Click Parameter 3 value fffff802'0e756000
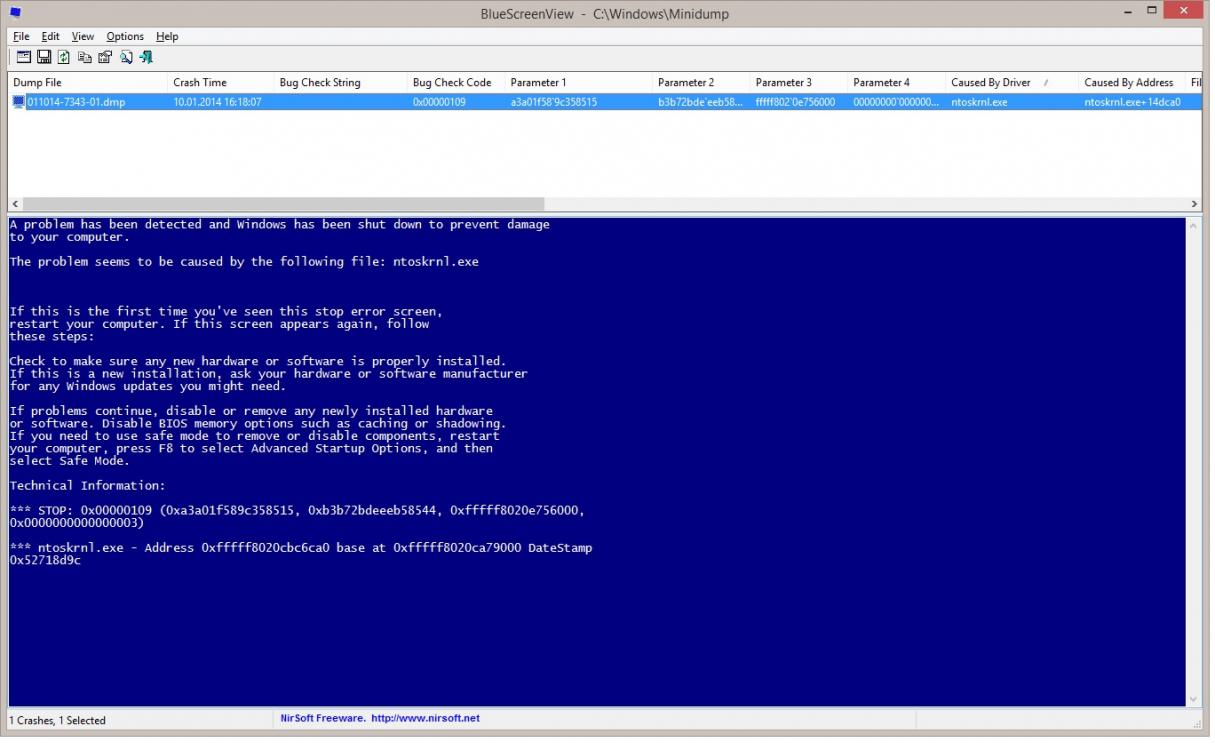This screenshot has width=1215, height=750. coord(795,102)
